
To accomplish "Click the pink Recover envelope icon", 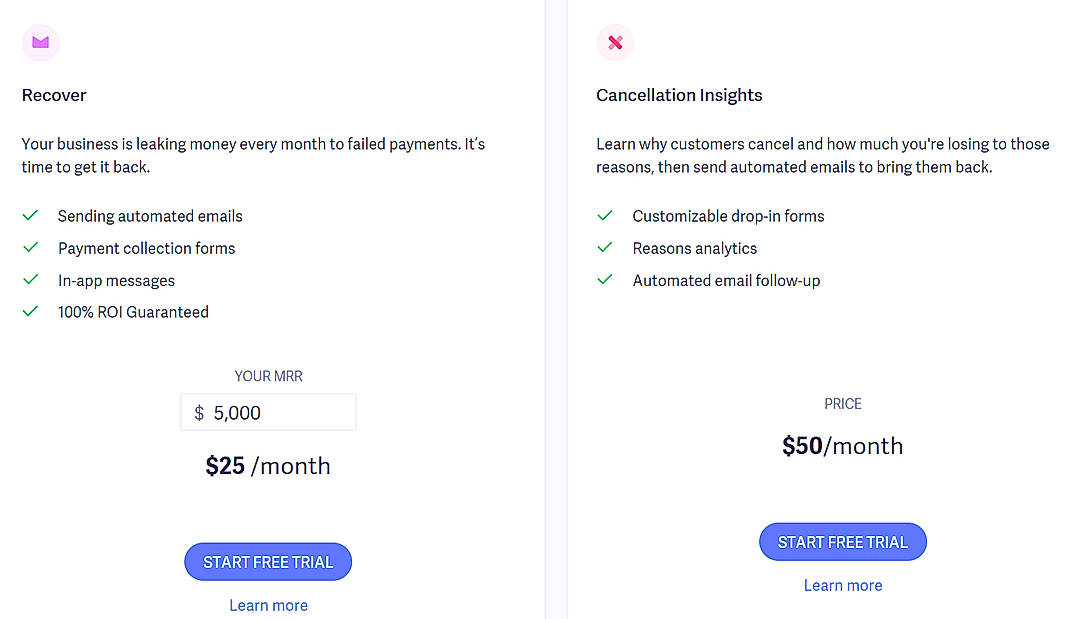I will coord(40,42).
